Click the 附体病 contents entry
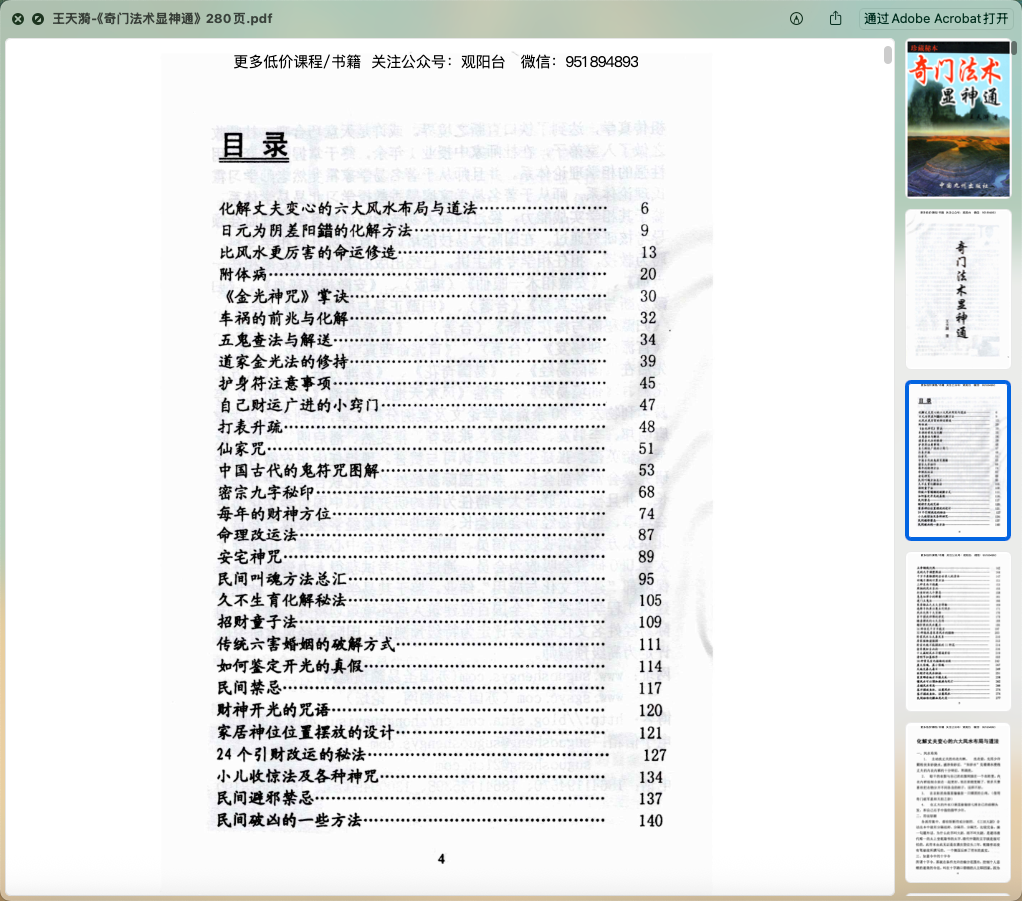Image resolution: width=1022 pixels, height=901 pixels. pos(243,274)
